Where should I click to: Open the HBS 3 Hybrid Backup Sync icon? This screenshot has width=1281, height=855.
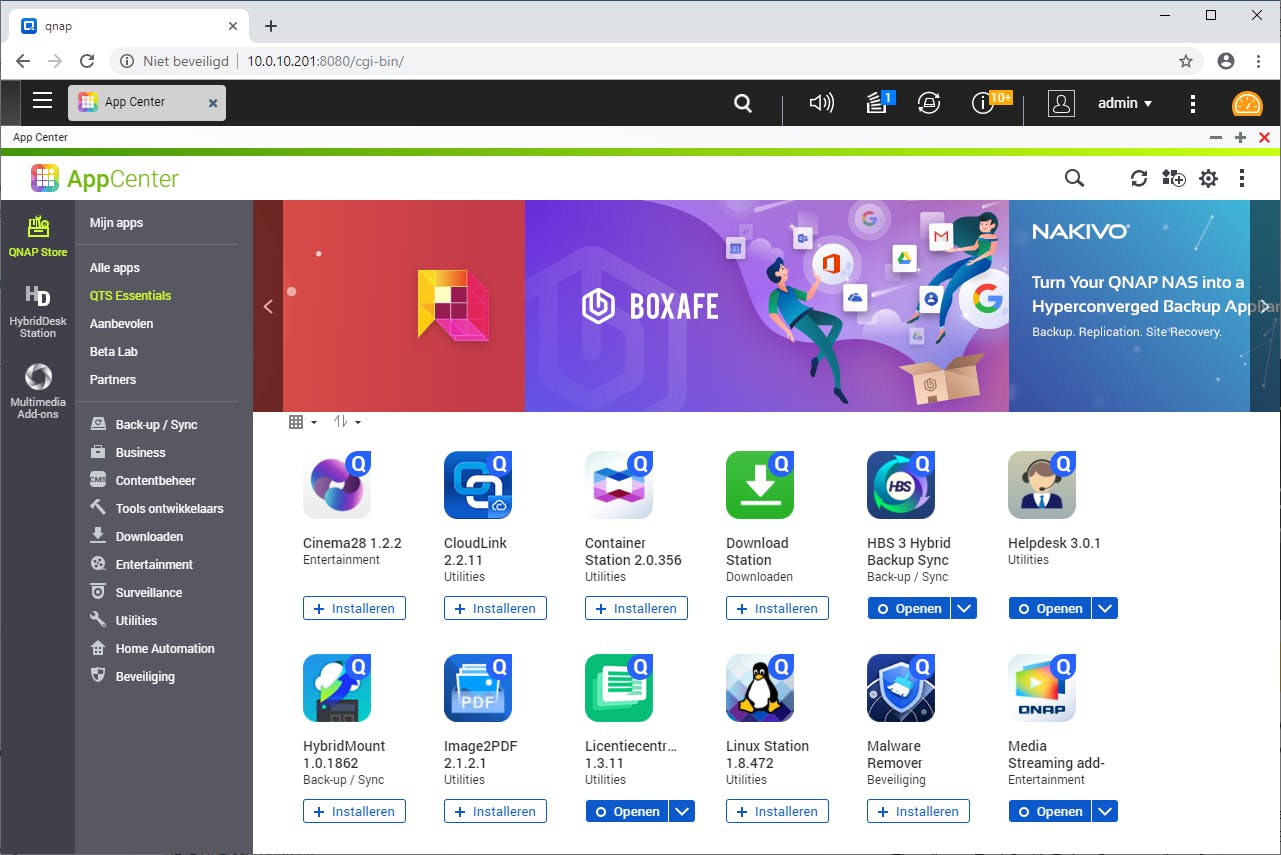point(901,485)
